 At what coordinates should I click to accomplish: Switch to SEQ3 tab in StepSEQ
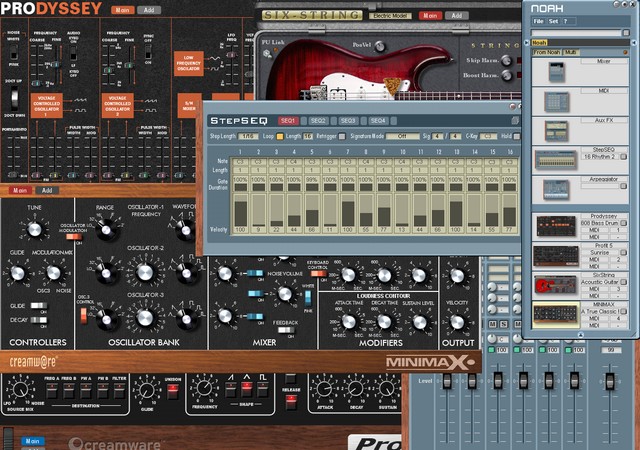(x=348, y=121)
